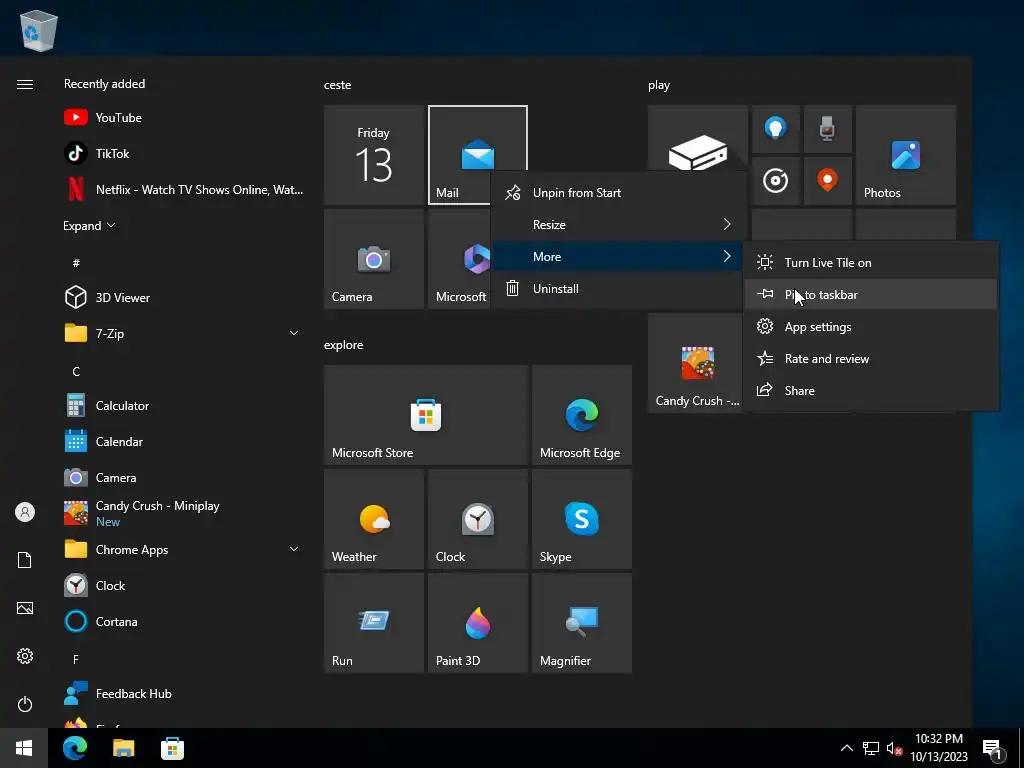Open the Run tile

374,623
